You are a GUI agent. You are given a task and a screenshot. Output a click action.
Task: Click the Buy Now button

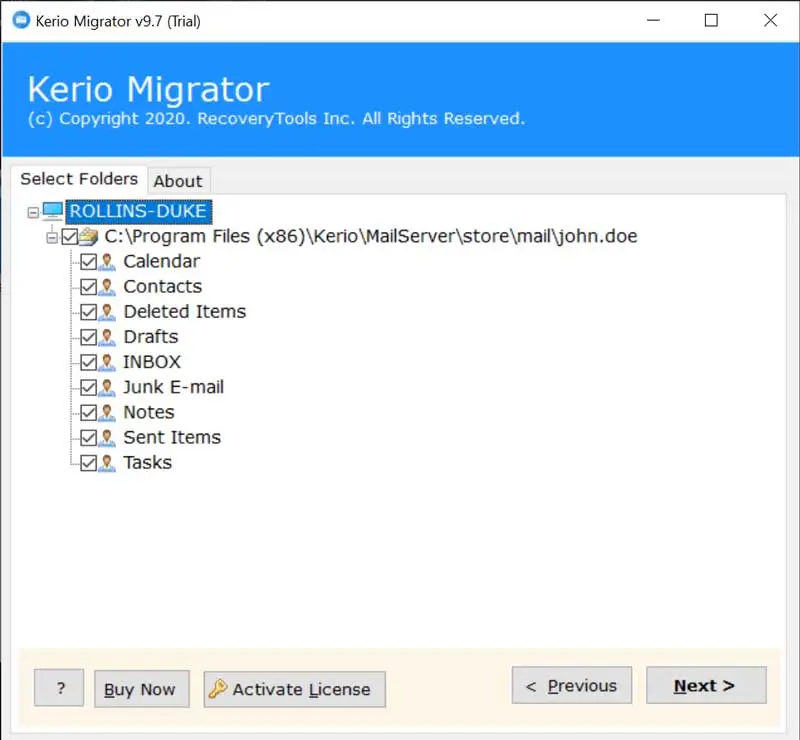coord(141,688)
